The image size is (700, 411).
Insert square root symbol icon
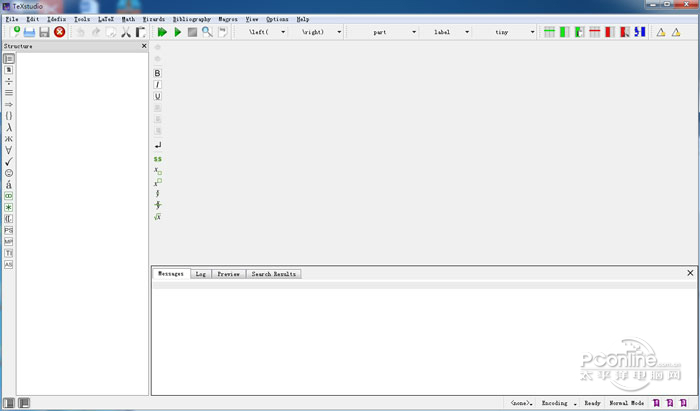click(158, 217)
